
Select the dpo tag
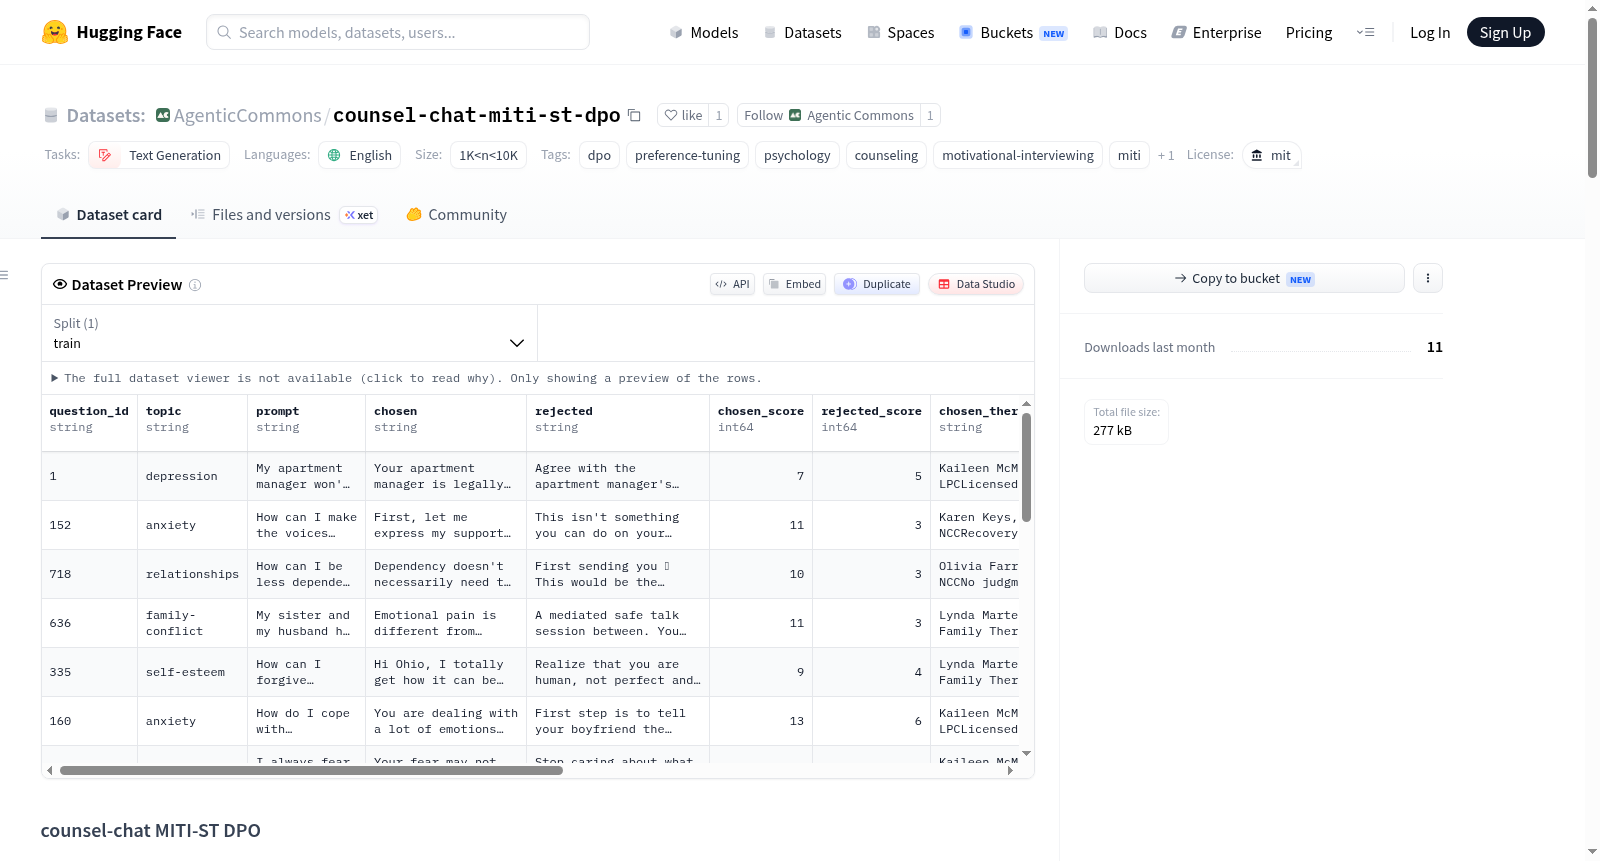point(599,155)
